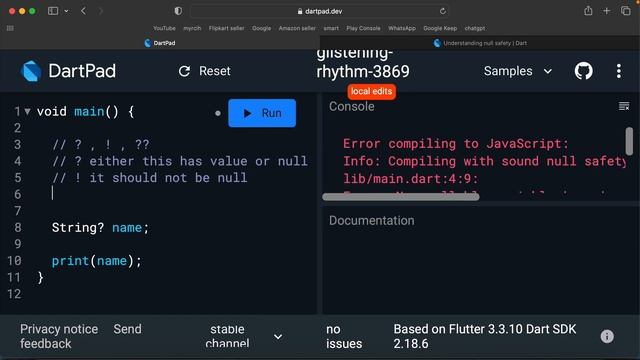The image size is (640, 360).
Task: Open the myrcih bookmark
Action: pyautogui.click(x=192, y=28)
